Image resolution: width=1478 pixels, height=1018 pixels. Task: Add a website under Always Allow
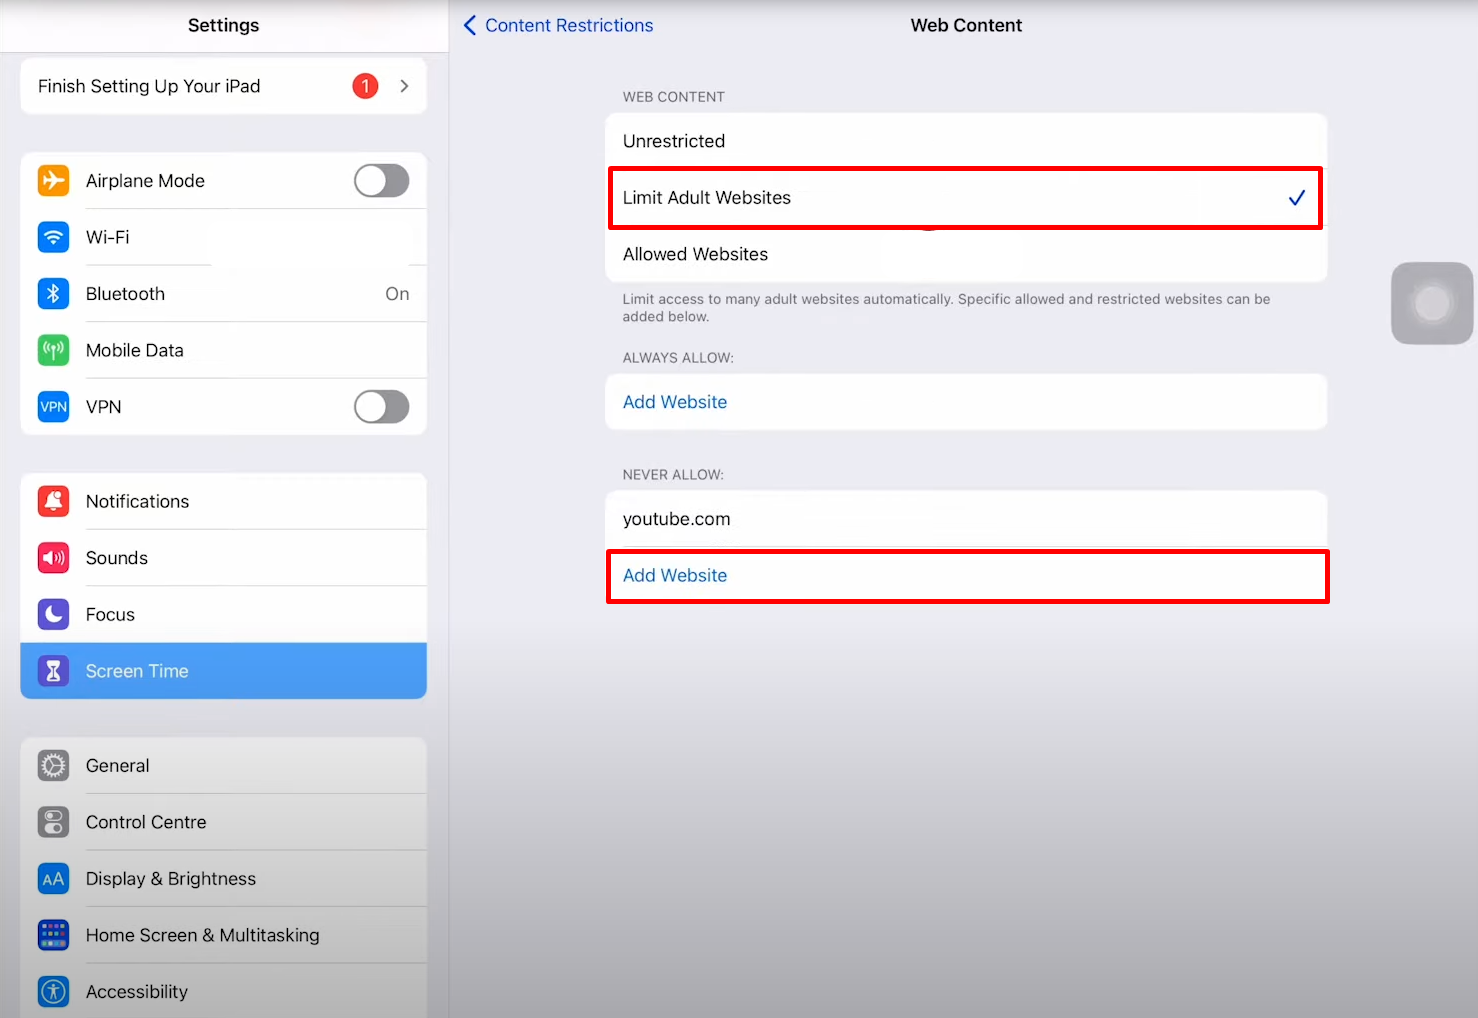tap(675, 402)
